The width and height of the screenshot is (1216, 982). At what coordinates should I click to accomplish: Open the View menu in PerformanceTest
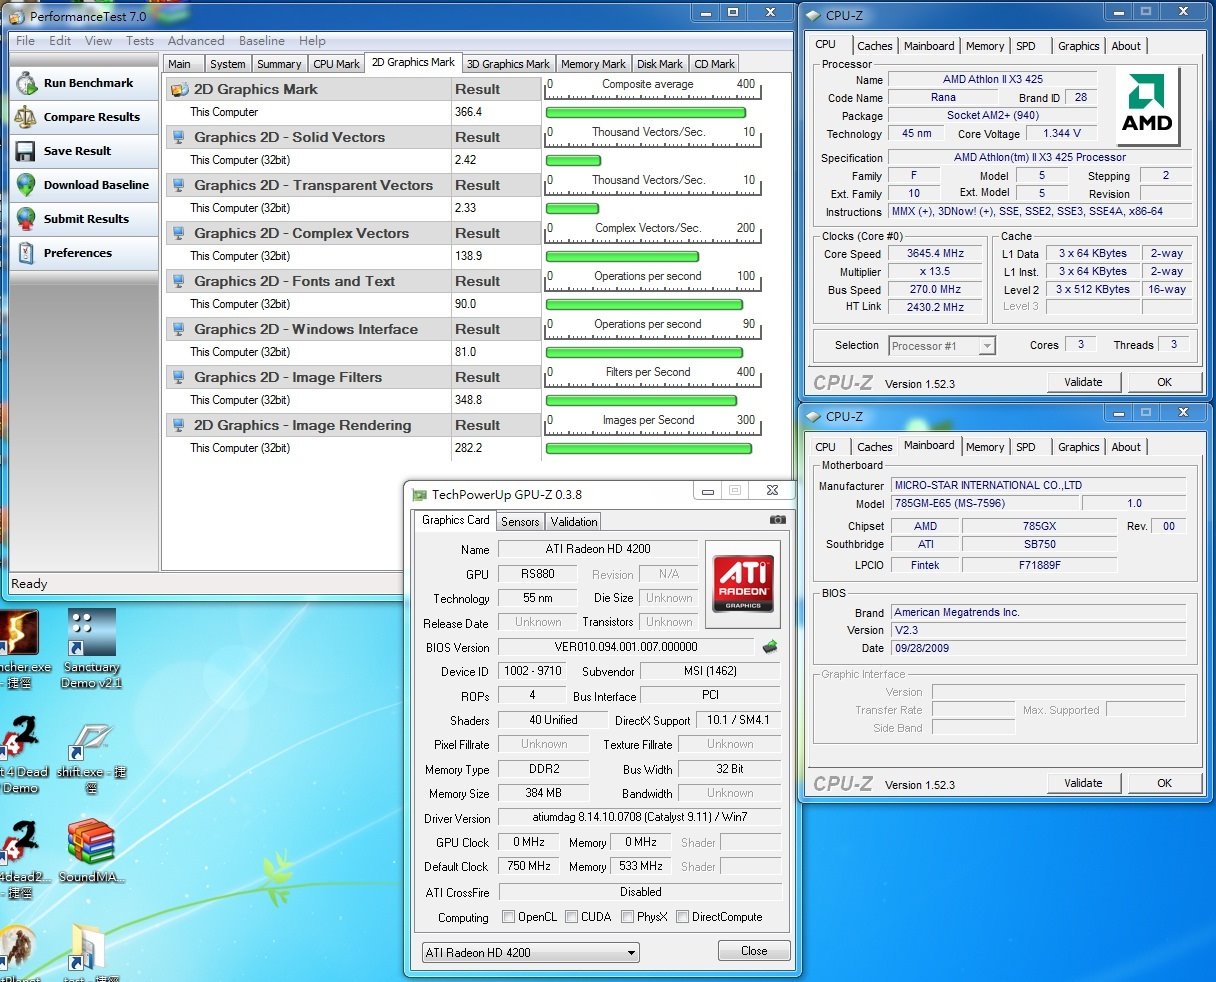[x=99, y=41]
